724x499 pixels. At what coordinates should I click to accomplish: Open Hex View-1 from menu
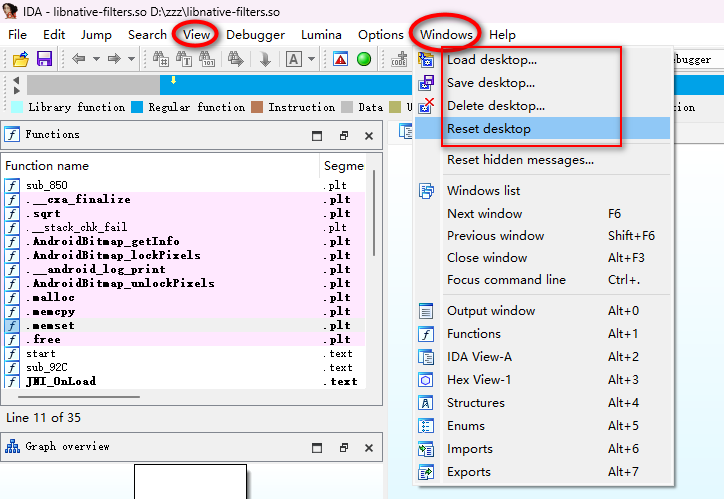[542, 380]
